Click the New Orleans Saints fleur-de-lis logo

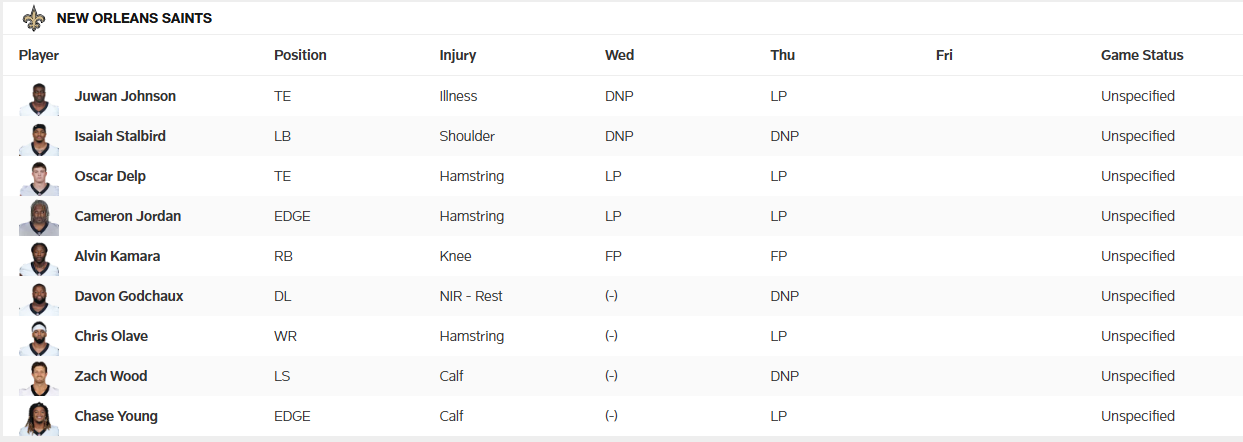point(35,18)
